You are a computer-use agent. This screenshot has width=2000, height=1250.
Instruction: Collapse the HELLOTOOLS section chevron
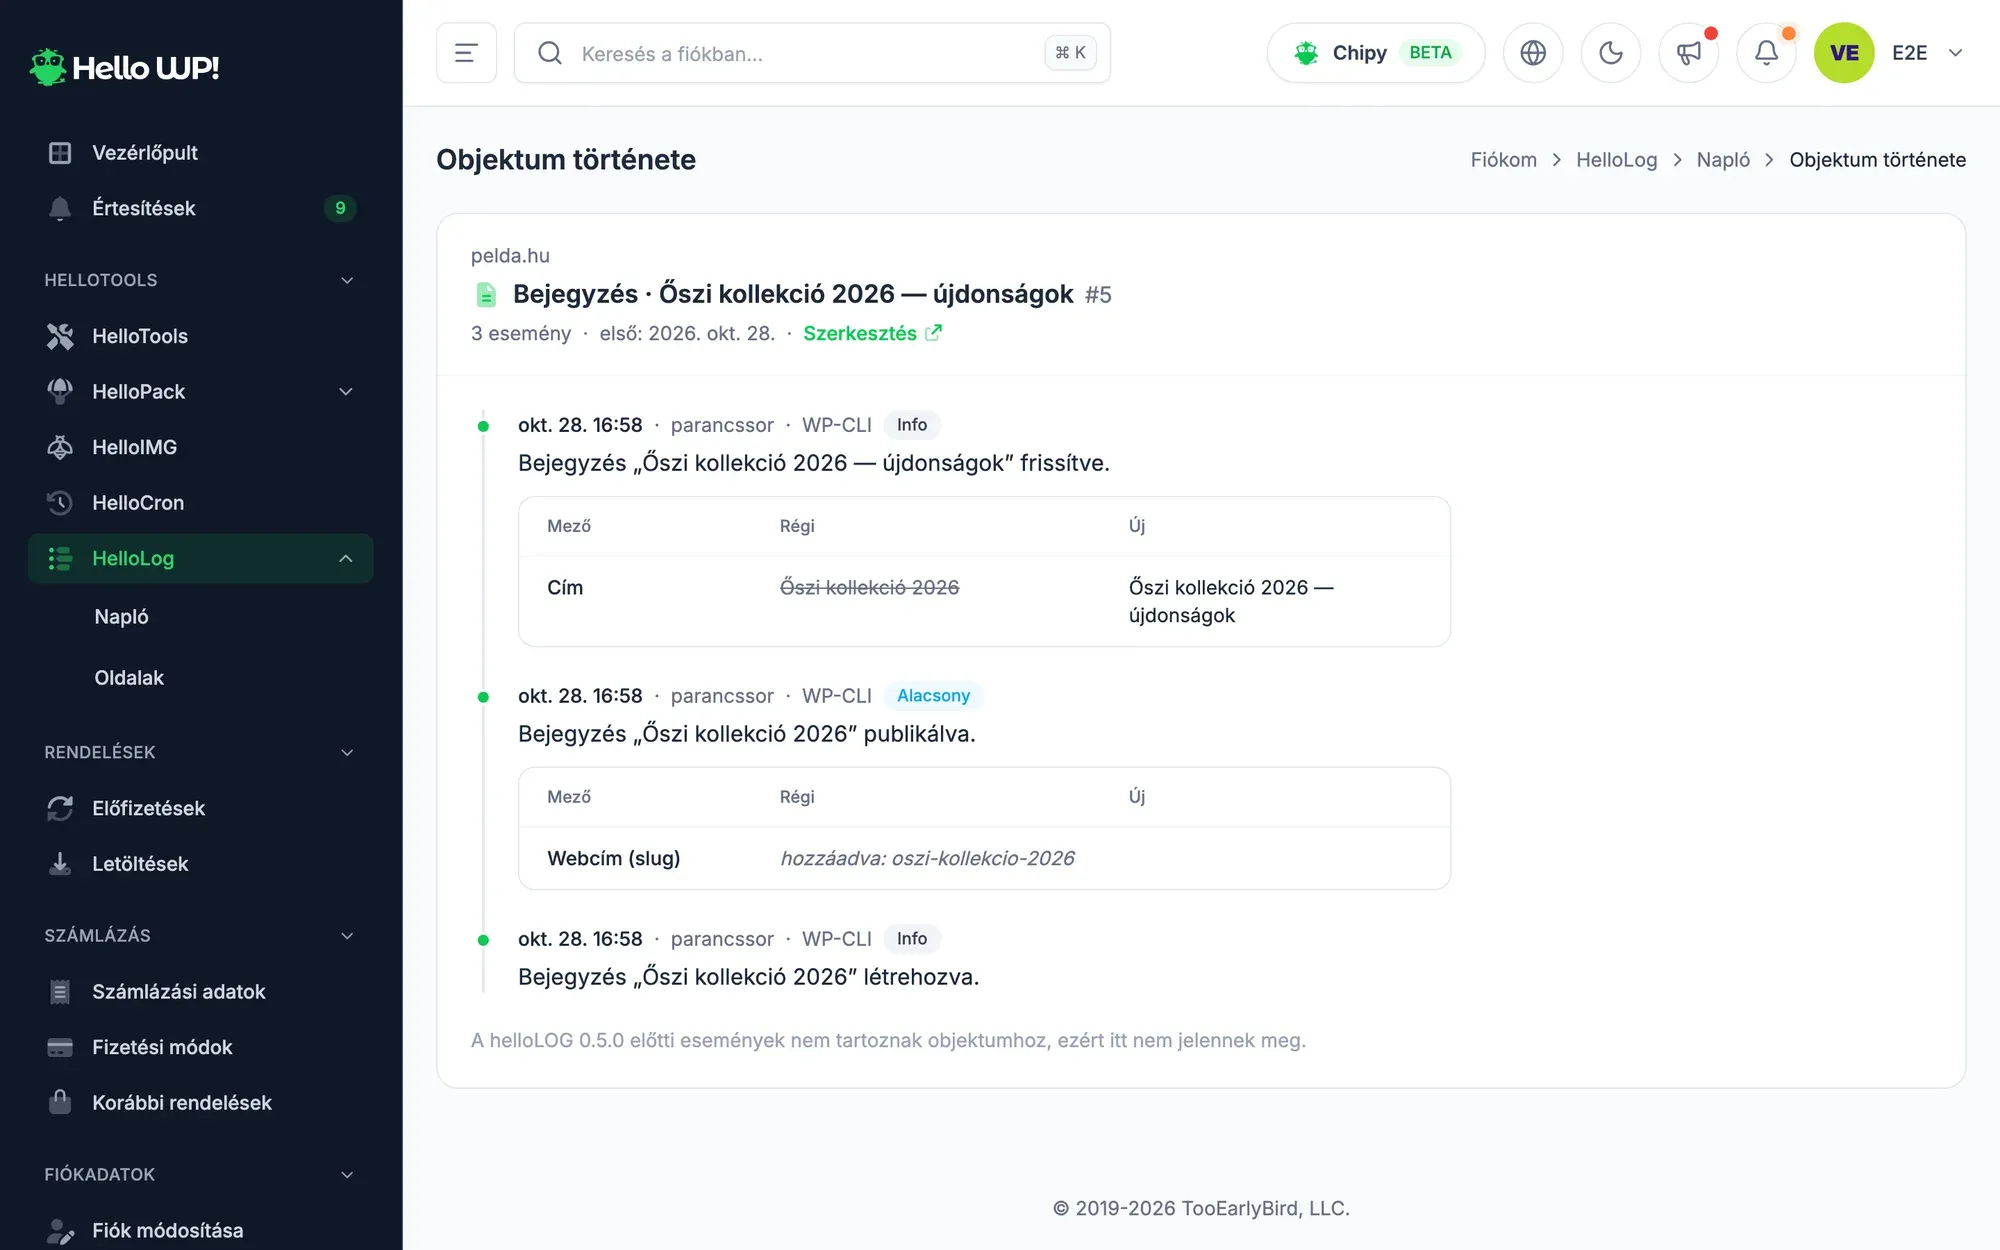click(x=347, y=280)
